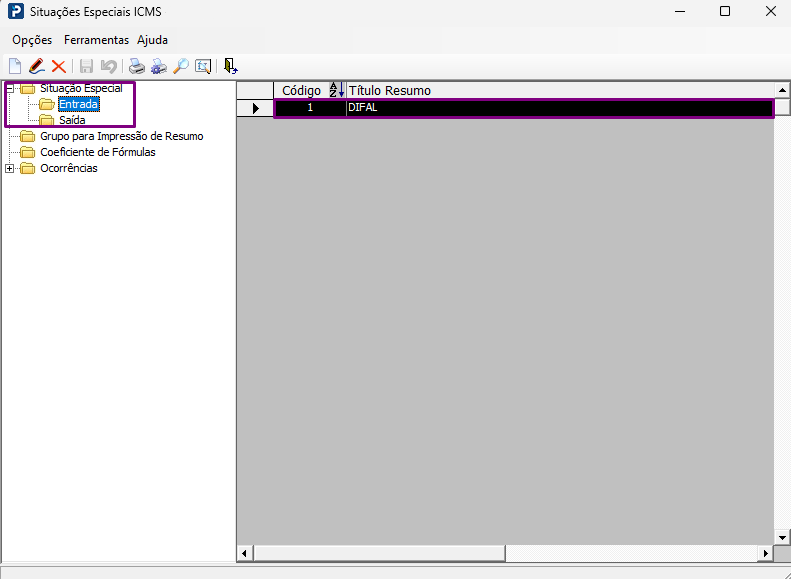
Task: Click the app logo in title bar
Action: pos(16,11)
